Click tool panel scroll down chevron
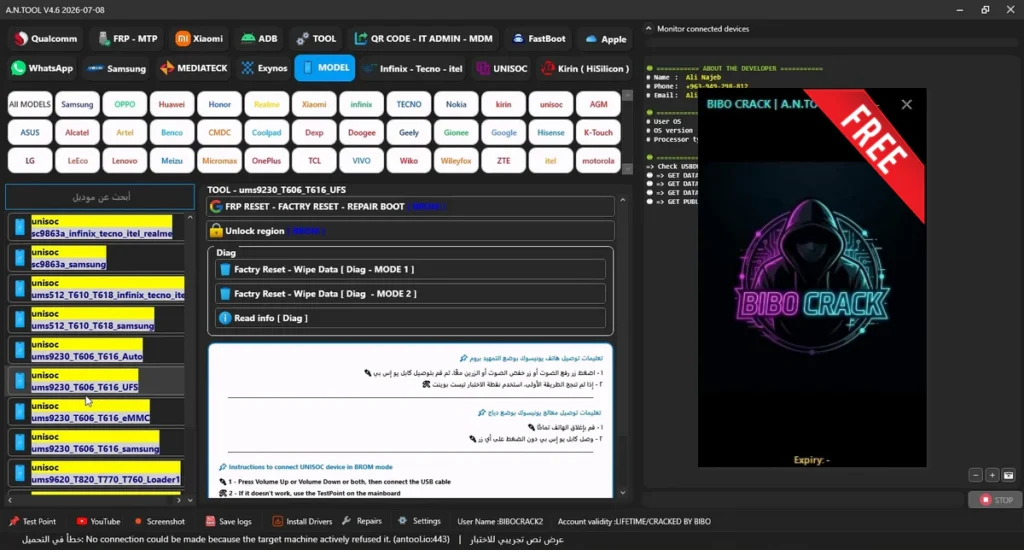Image resolution: width=1024 pixels, height=550 pixels. pyautogui.click(x=622, y=493)
